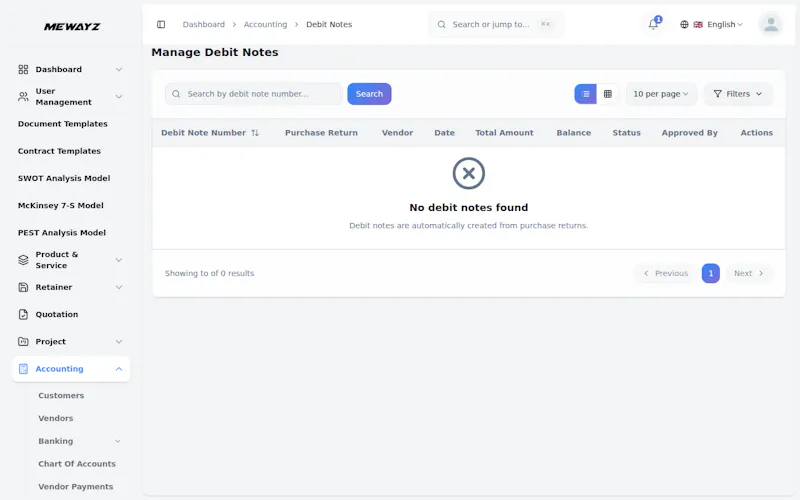Click the Showing to of 0 results text
This screenshot has height=500, width=800.
[x=209, y=273]
